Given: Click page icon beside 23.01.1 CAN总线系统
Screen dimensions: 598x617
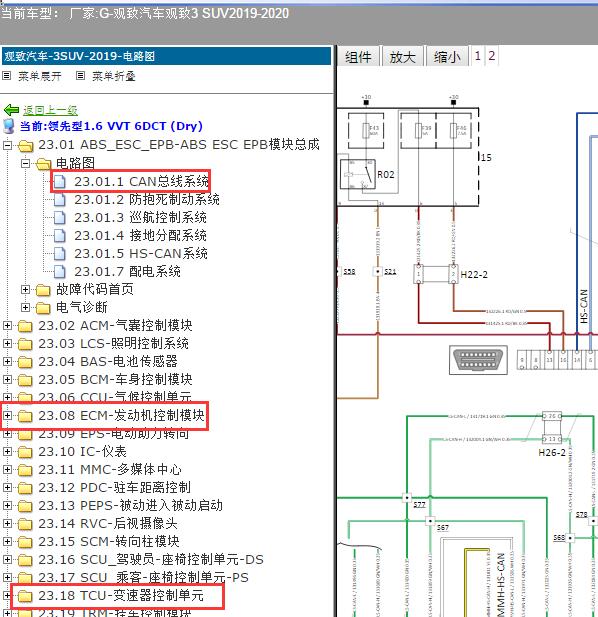Looking at the screenshot, I should click(59, 181).
